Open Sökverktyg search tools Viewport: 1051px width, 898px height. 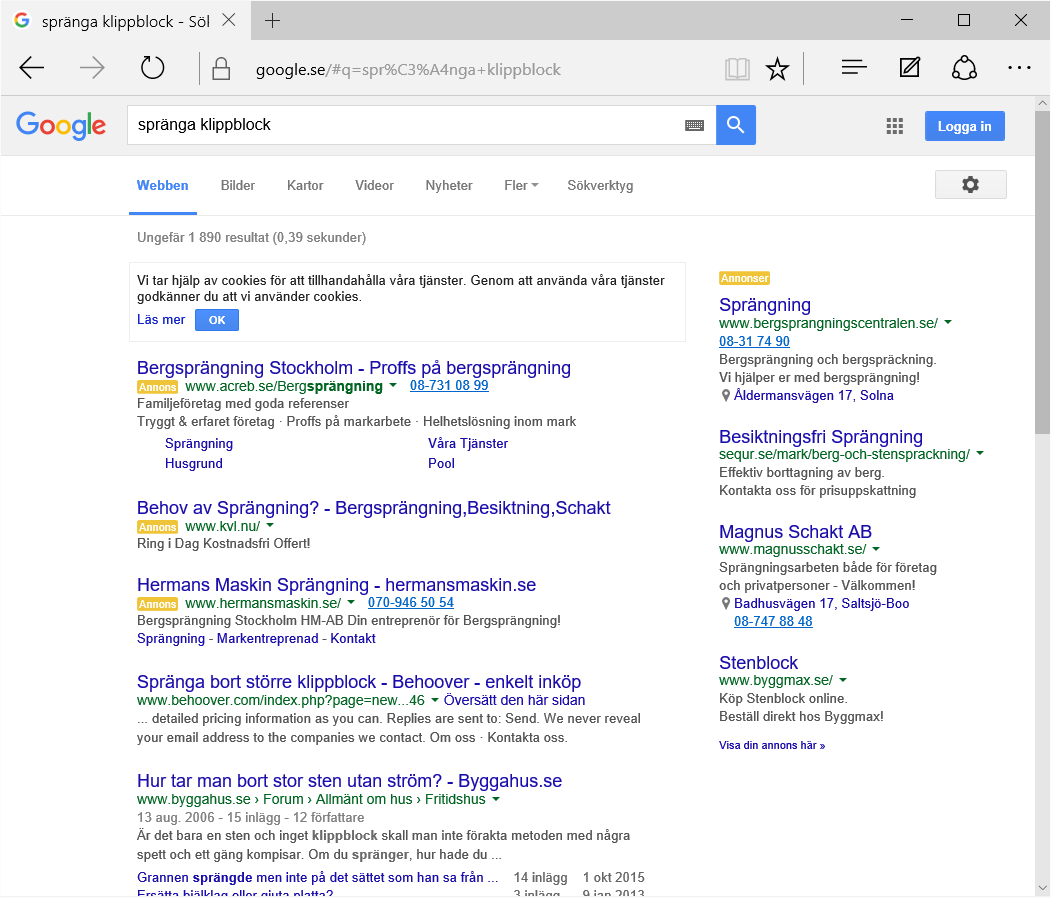click(x=600, y=186)
